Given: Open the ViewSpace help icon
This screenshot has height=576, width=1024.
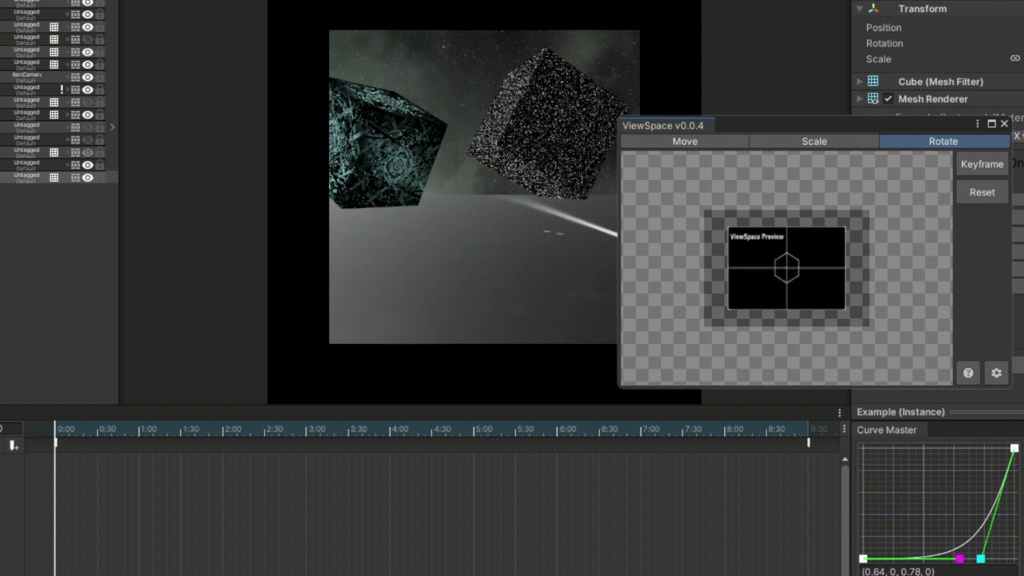Looking at the screenshot, I should point(968,372).
